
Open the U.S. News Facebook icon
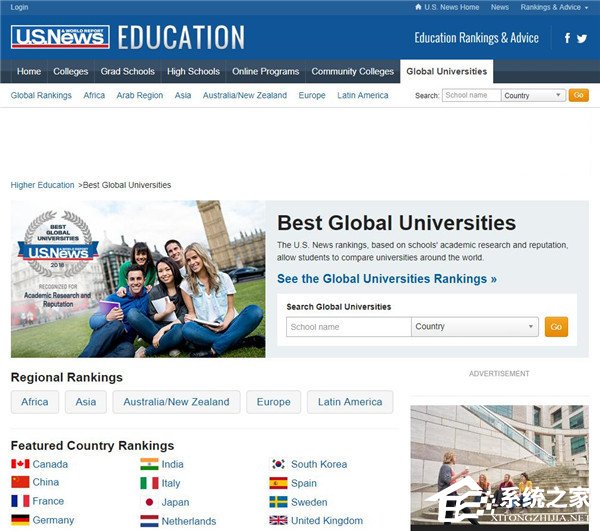coord(567,38)
